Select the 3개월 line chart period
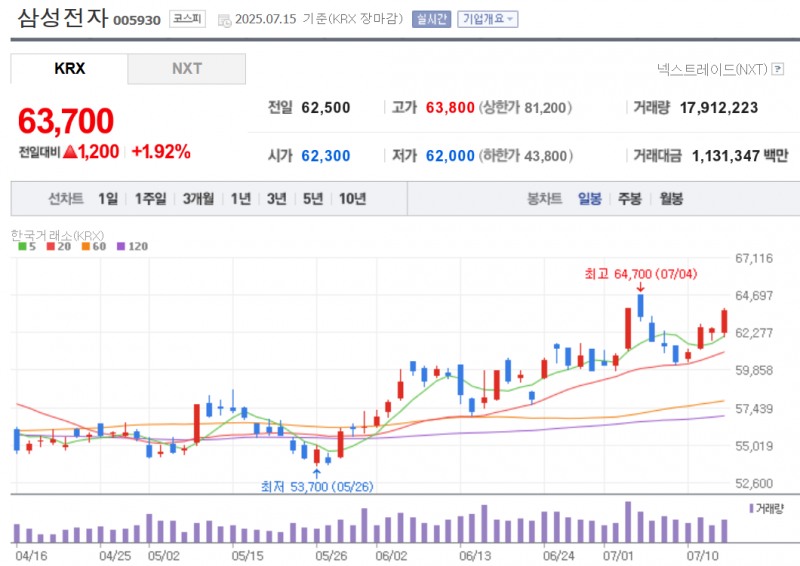 tap(198, 199)
